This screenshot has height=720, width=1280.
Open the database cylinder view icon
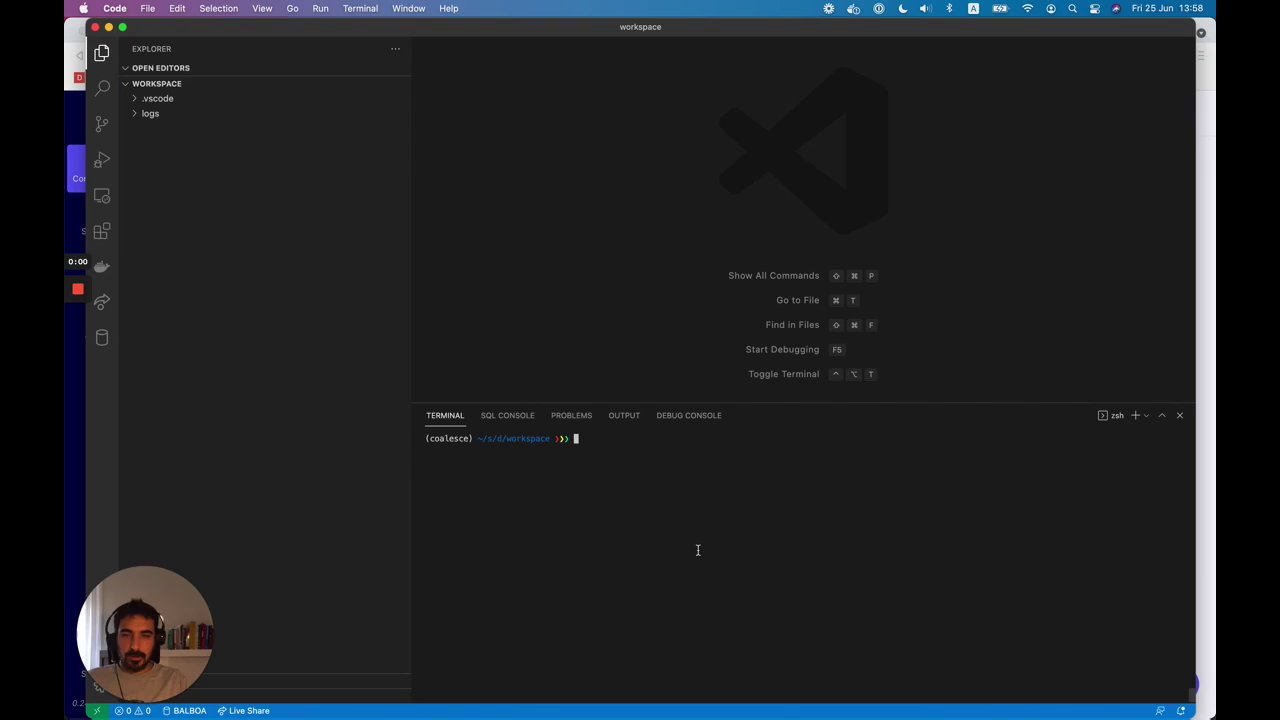[x=102, y=337]
